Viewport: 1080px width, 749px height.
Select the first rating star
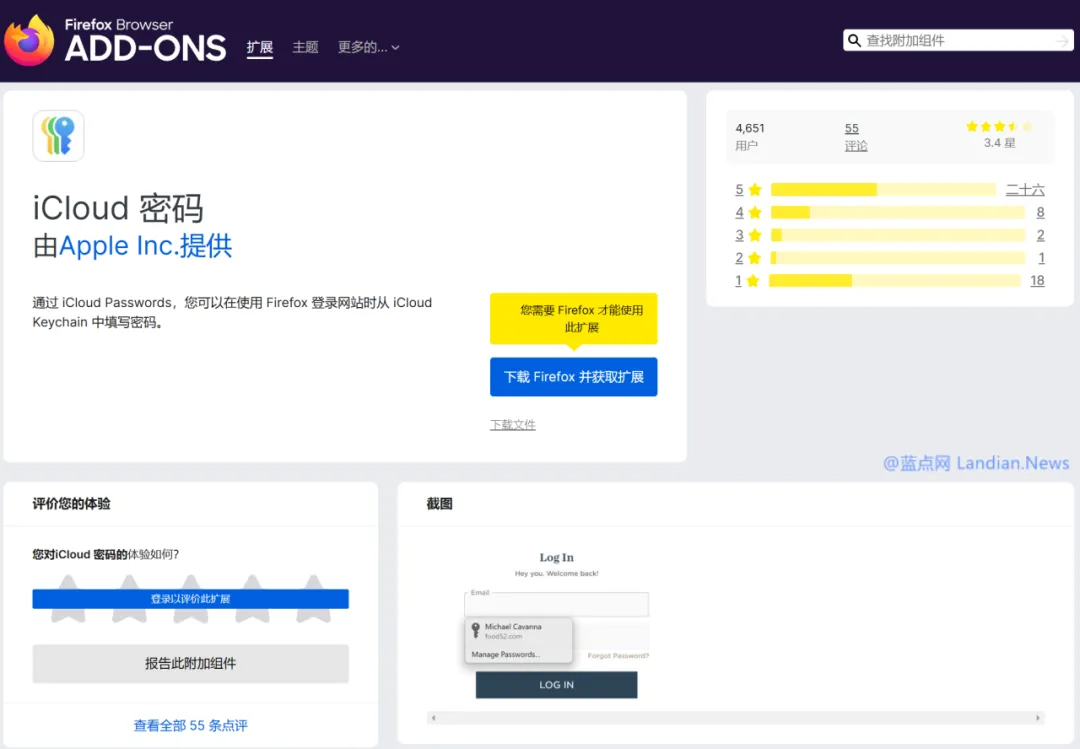68,598
